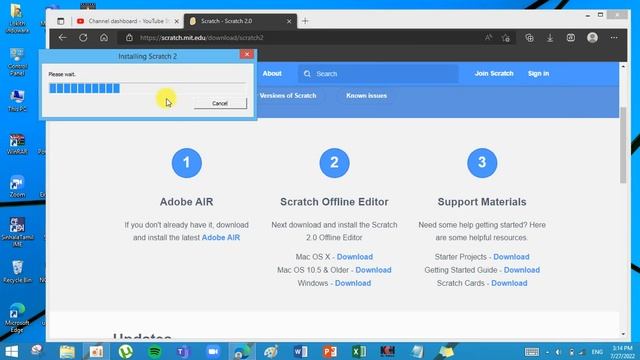Open the Zoom desktop shortcut
Viewport: 640px width, 360px height.
click(x=17, y=187)
